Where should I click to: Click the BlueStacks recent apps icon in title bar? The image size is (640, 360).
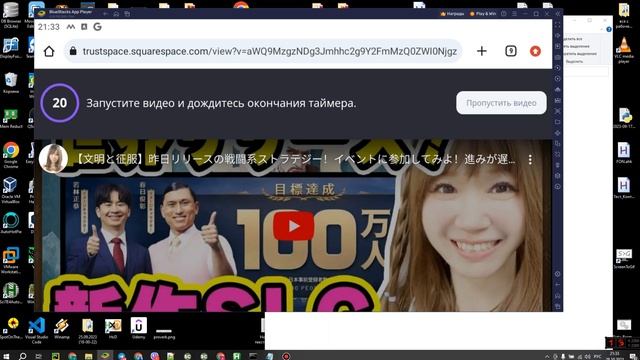(x=127, y=14)
